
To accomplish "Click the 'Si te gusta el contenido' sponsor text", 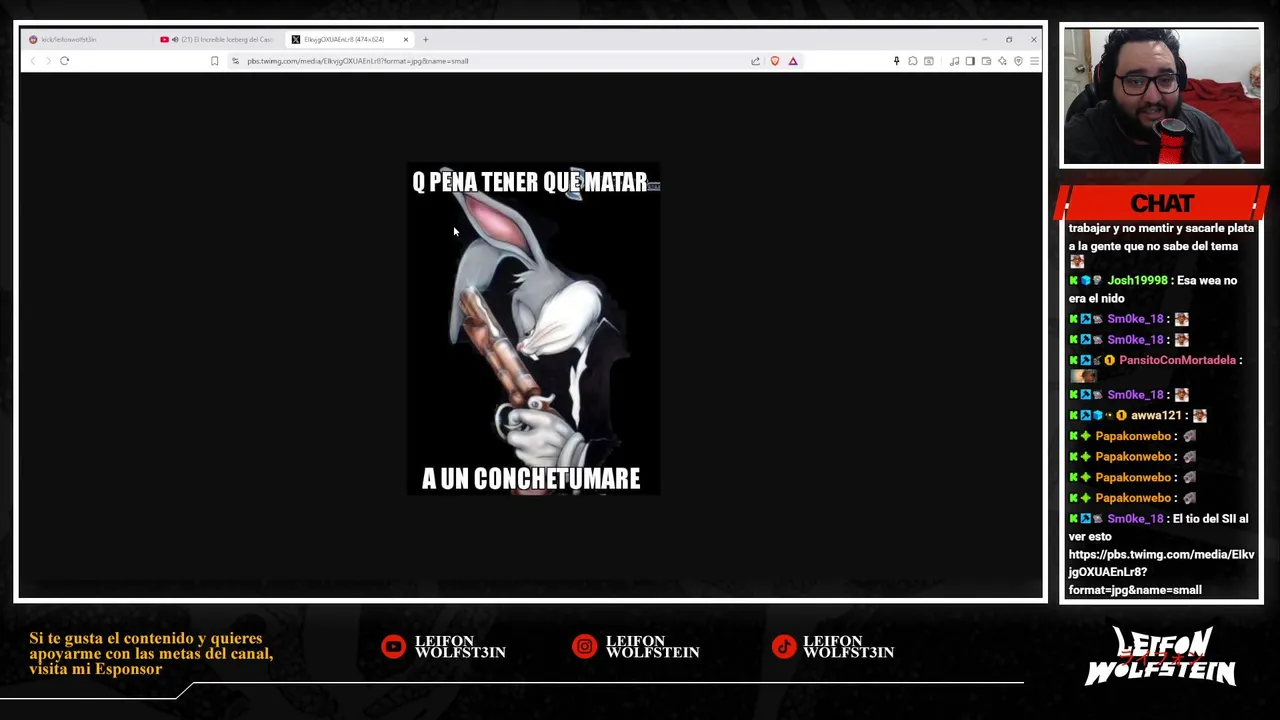I will 151,654.
